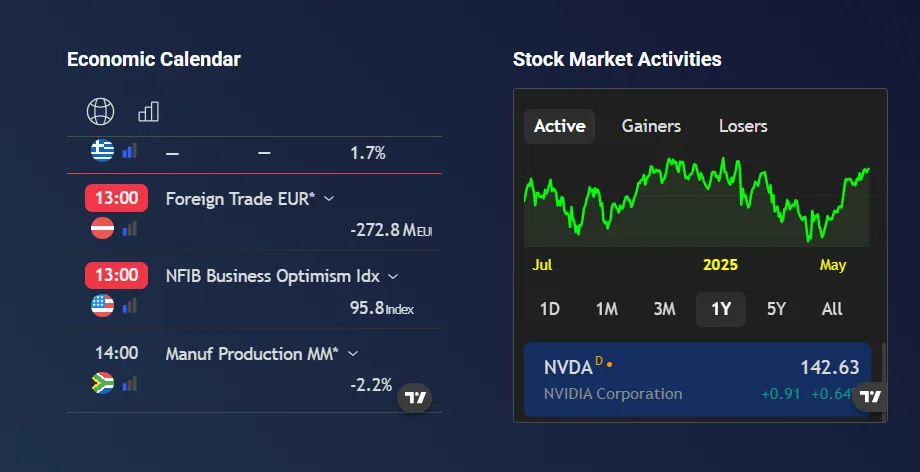Viewport: 920px width, 472px height.
Task: Click the United States flag icon
Action: (102, 306)
